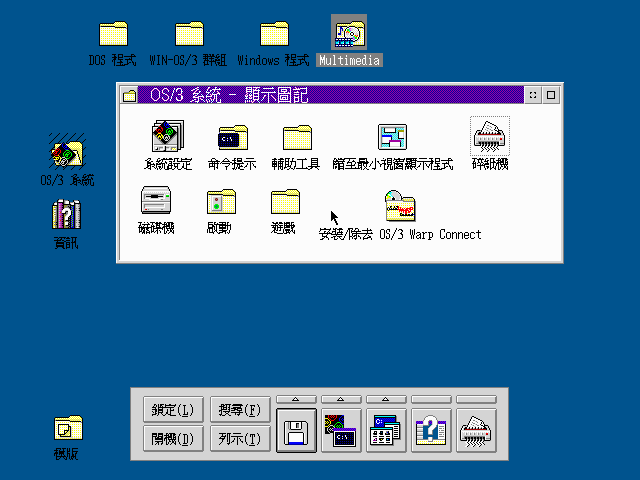Hide the OS/3 系統 window with hide button
640x480 pixels.
tap(533, 95)
